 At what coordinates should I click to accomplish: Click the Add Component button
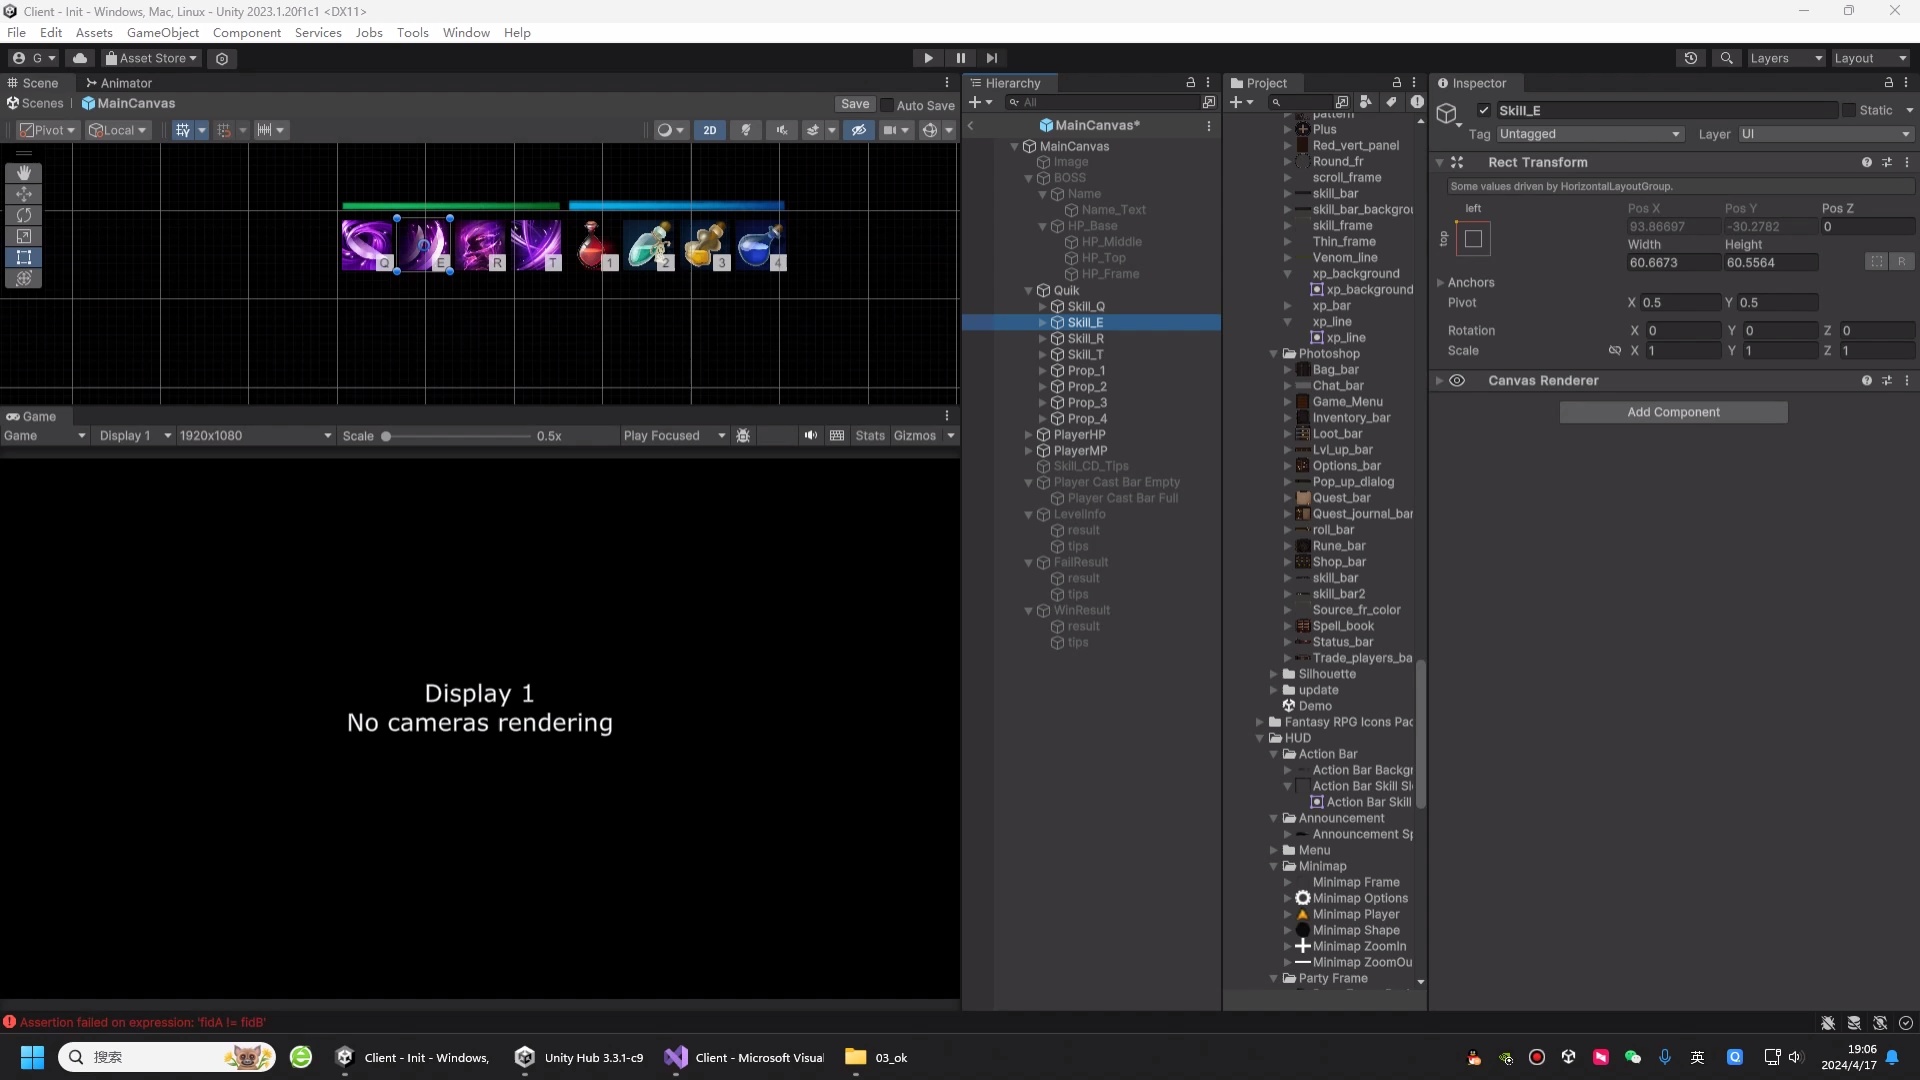pyautogui.click(x=1673, y=412)
